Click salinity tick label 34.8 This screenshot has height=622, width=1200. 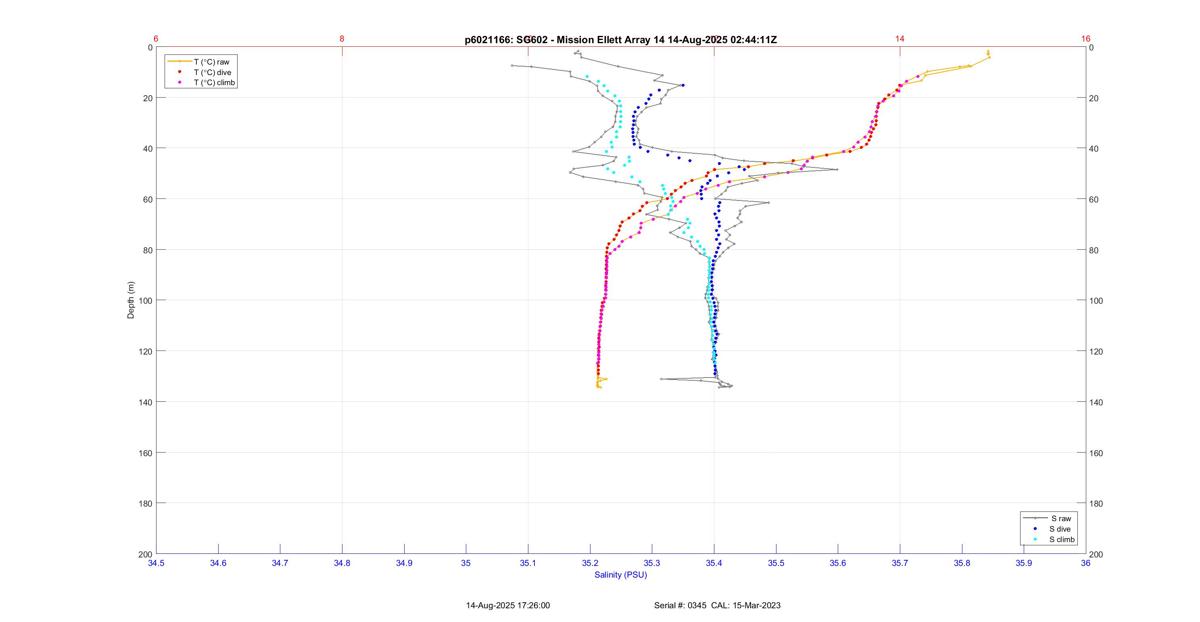342,564
